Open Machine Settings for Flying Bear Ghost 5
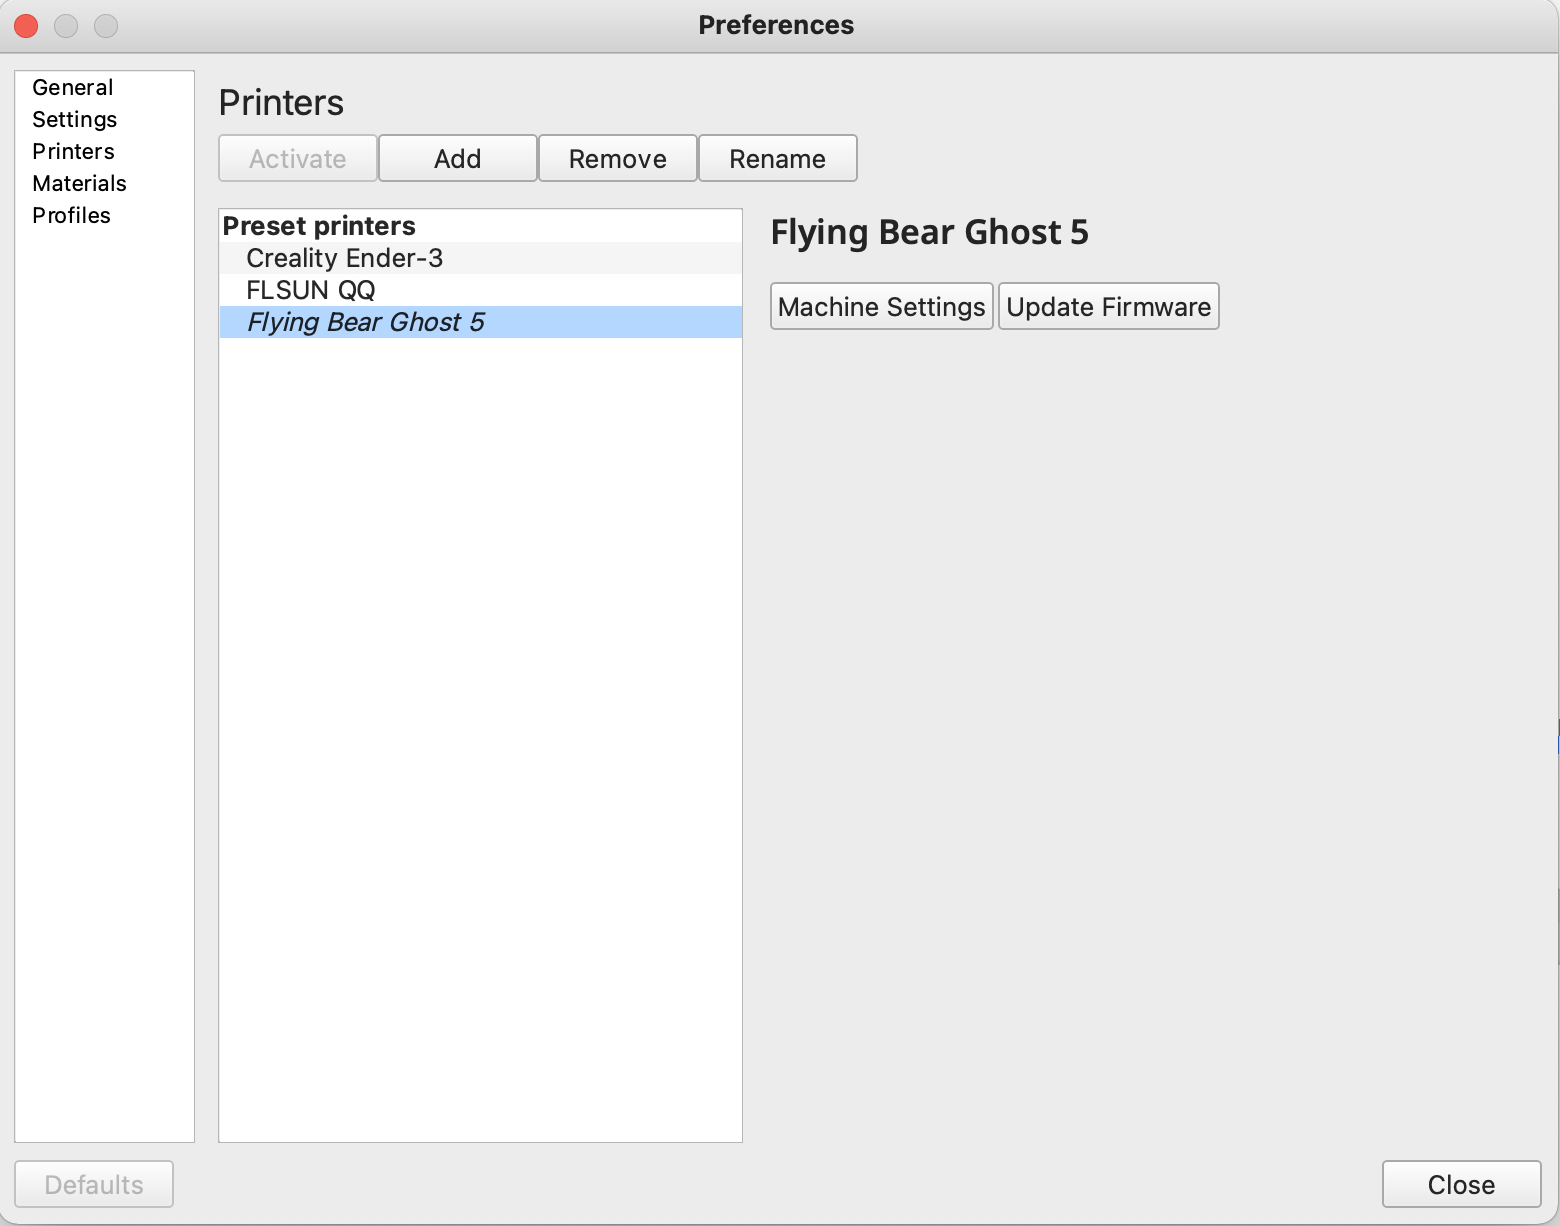 pyautogui.click(x=881, y=306)
